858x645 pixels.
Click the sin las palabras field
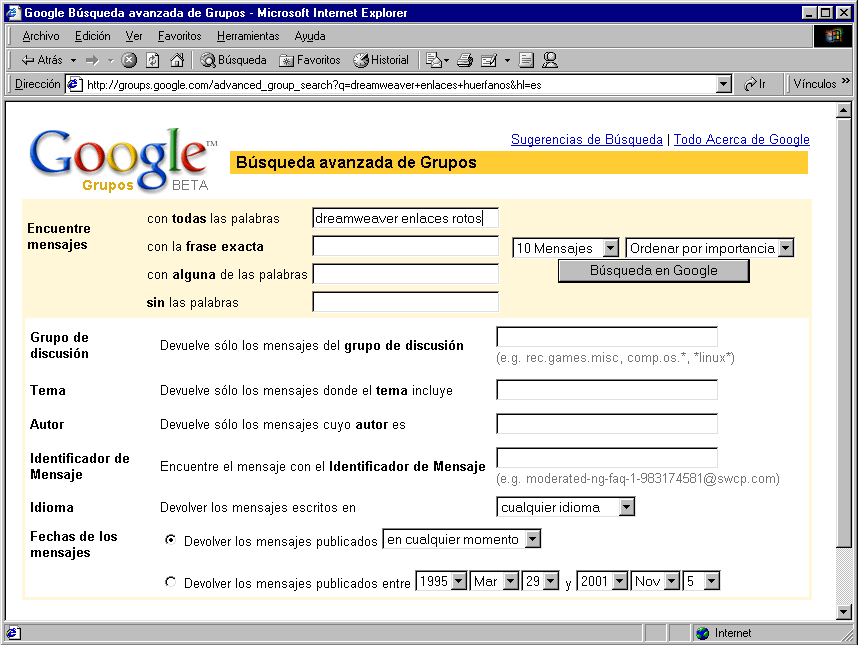click(405, 302)
